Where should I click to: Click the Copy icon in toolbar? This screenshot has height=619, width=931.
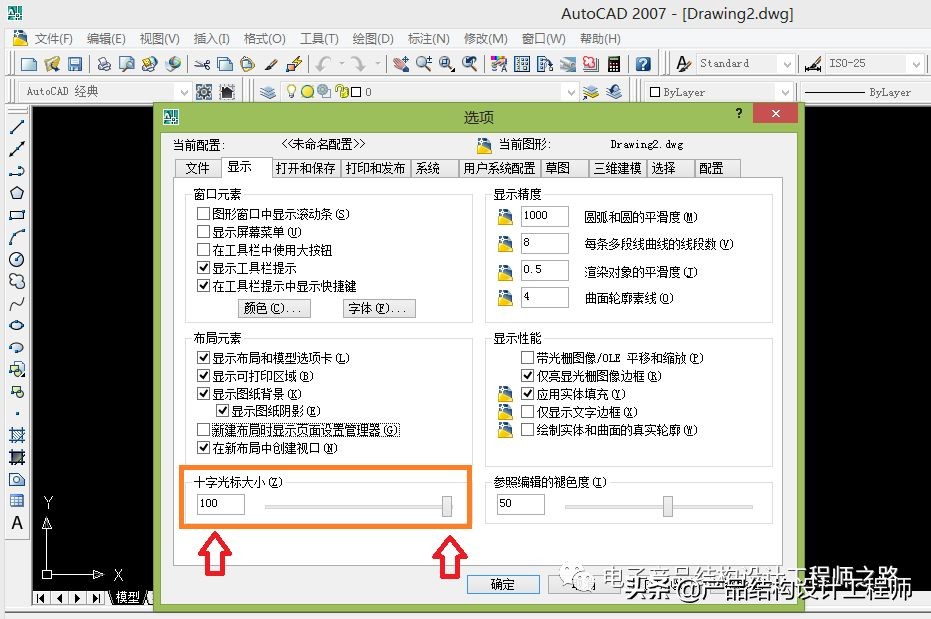(225, 64)
